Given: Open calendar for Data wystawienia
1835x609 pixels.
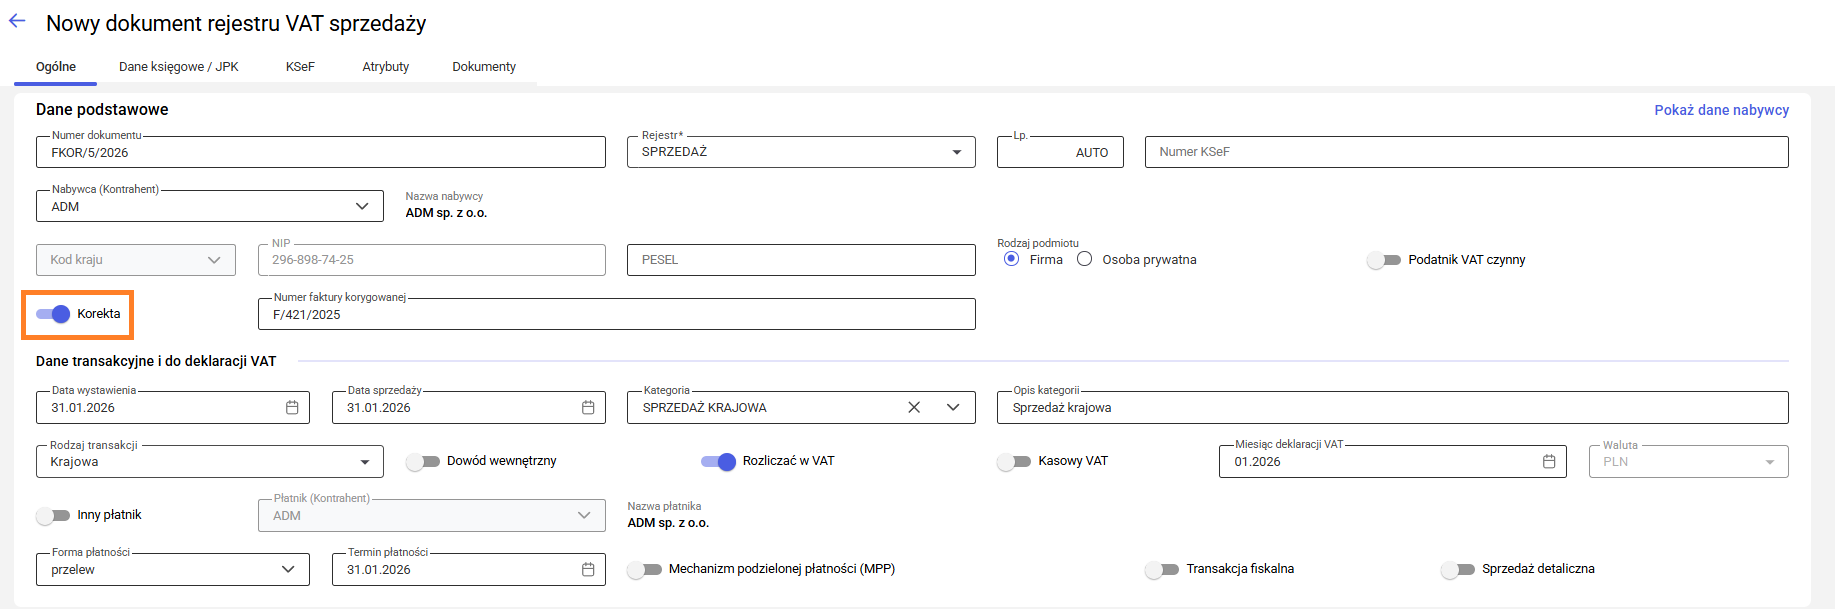Looking at the screenshot, I should [x=292, y=408].
